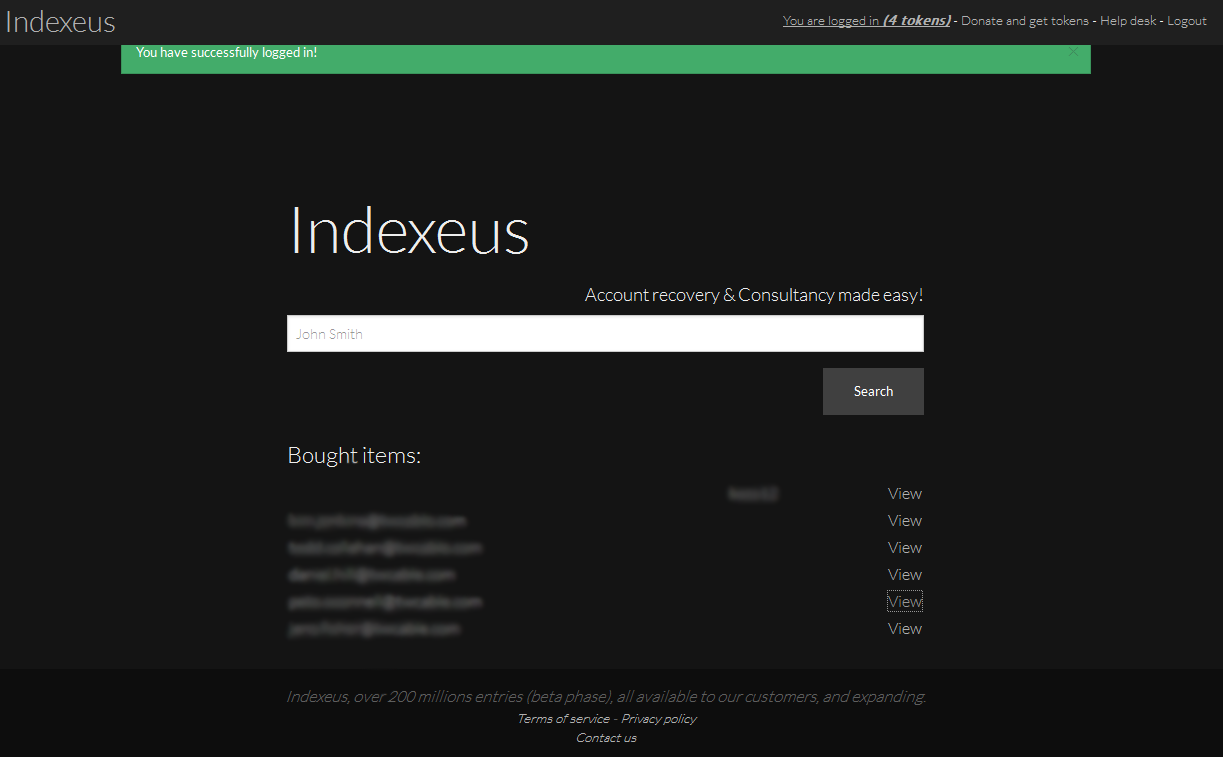1223x757 pixels.
Task: Click the 'Bought items:' section heading
Action: pos(354,456)
